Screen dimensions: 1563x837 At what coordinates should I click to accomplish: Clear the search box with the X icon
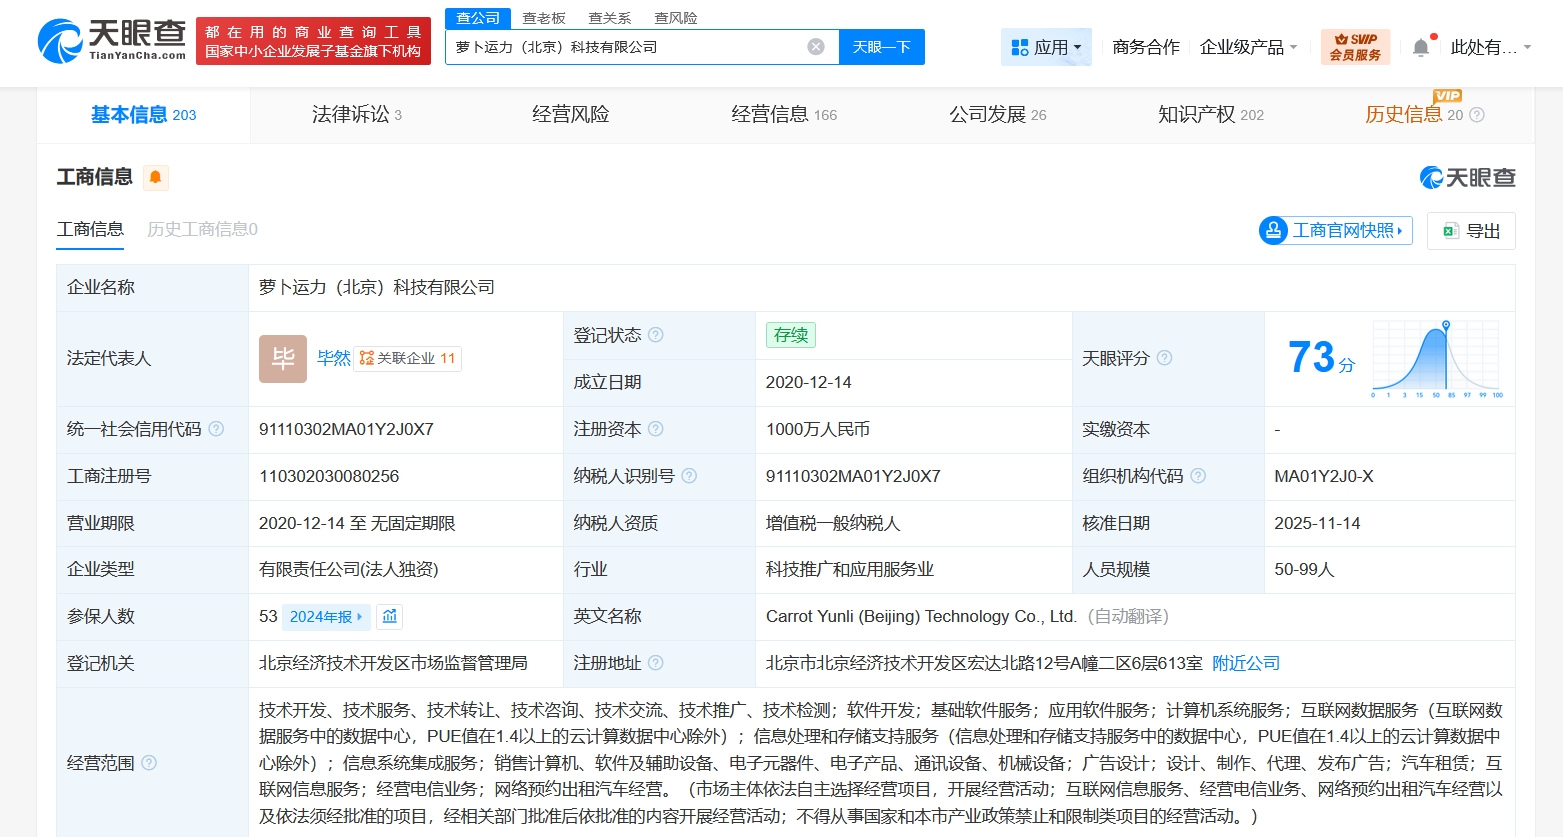click(x=815, y=45)
